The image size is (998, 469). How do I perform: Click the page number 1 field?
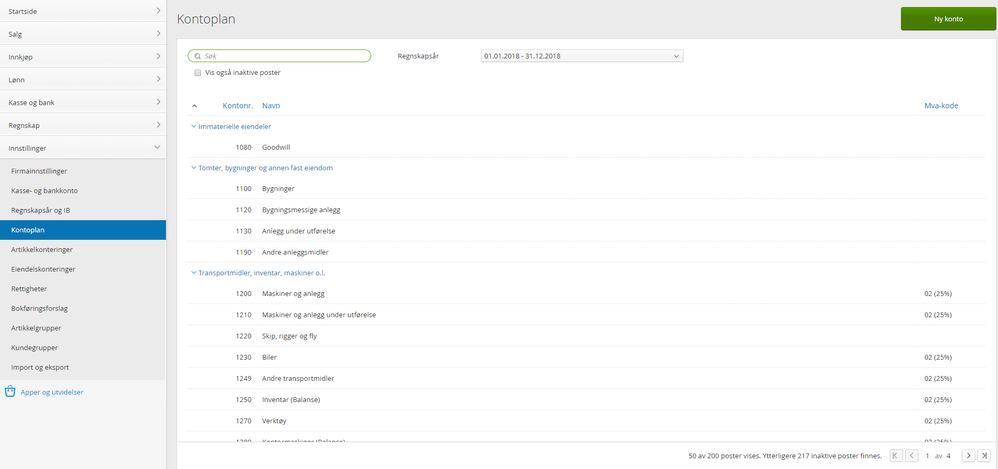[928, 456]
